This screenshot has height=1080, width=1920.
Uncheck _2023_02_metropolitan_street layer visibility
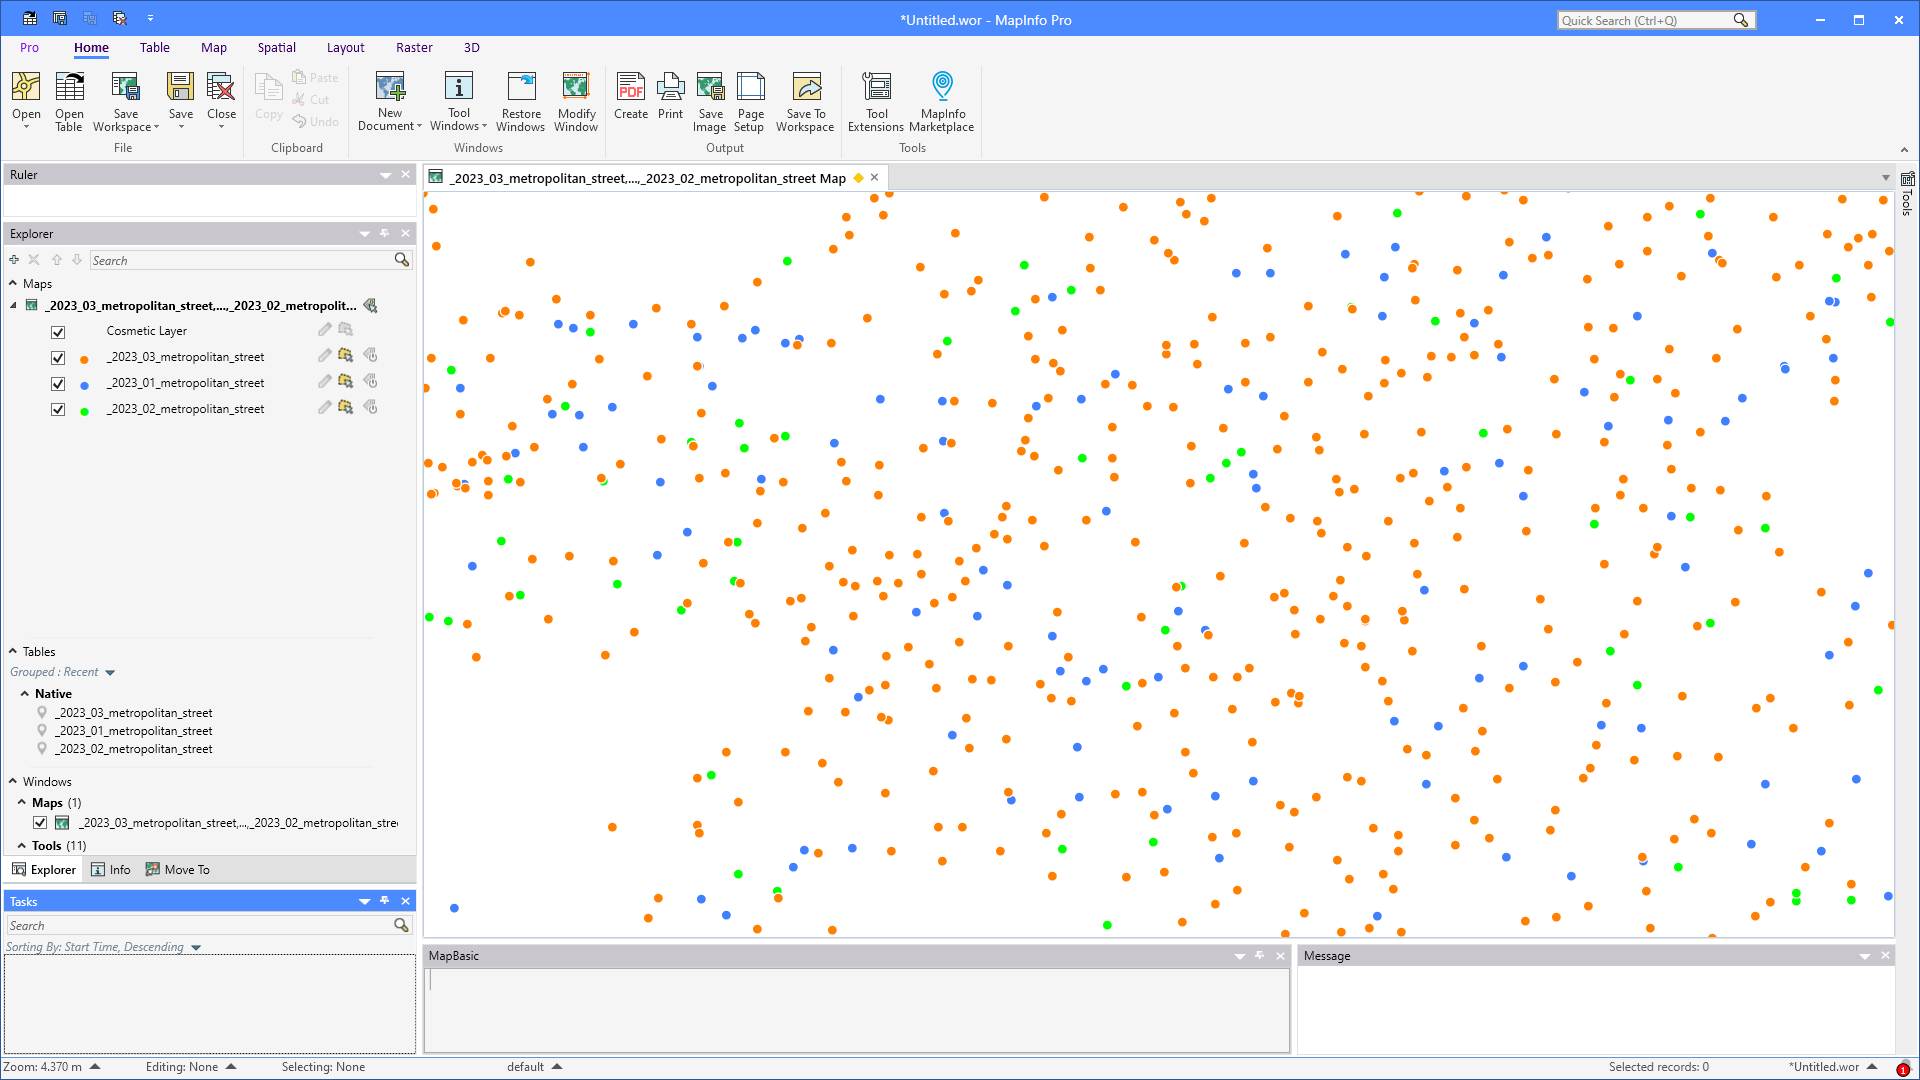click(58, 410)
